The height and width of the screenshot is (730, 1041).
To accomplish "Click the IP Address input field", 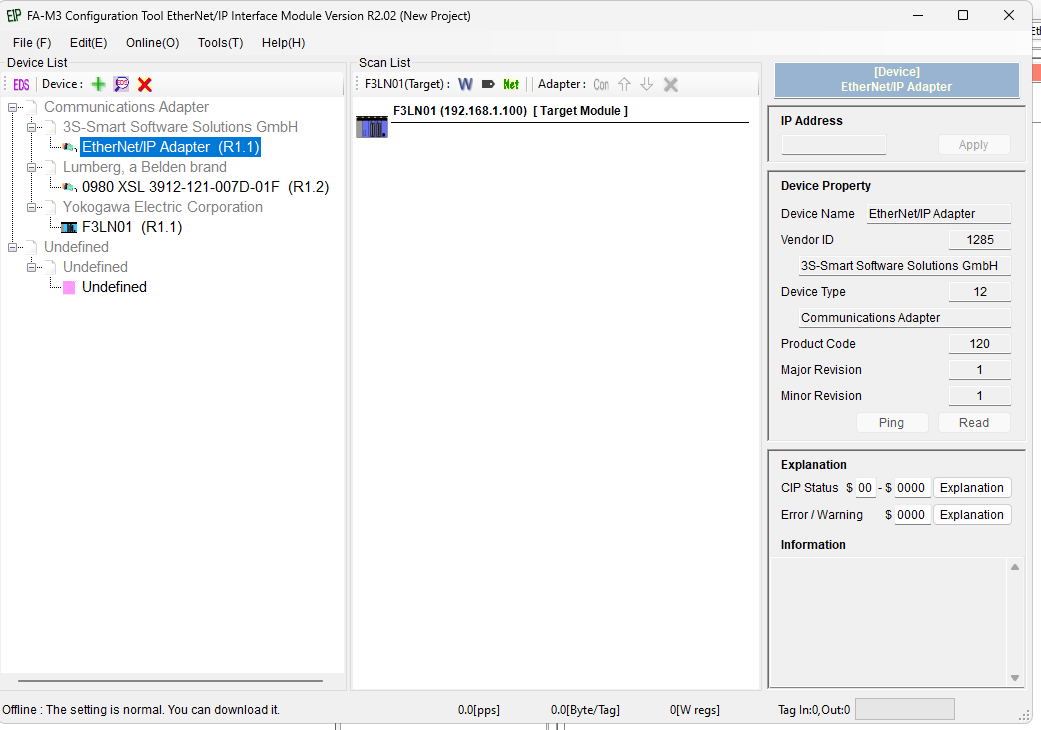I will 834,145.
